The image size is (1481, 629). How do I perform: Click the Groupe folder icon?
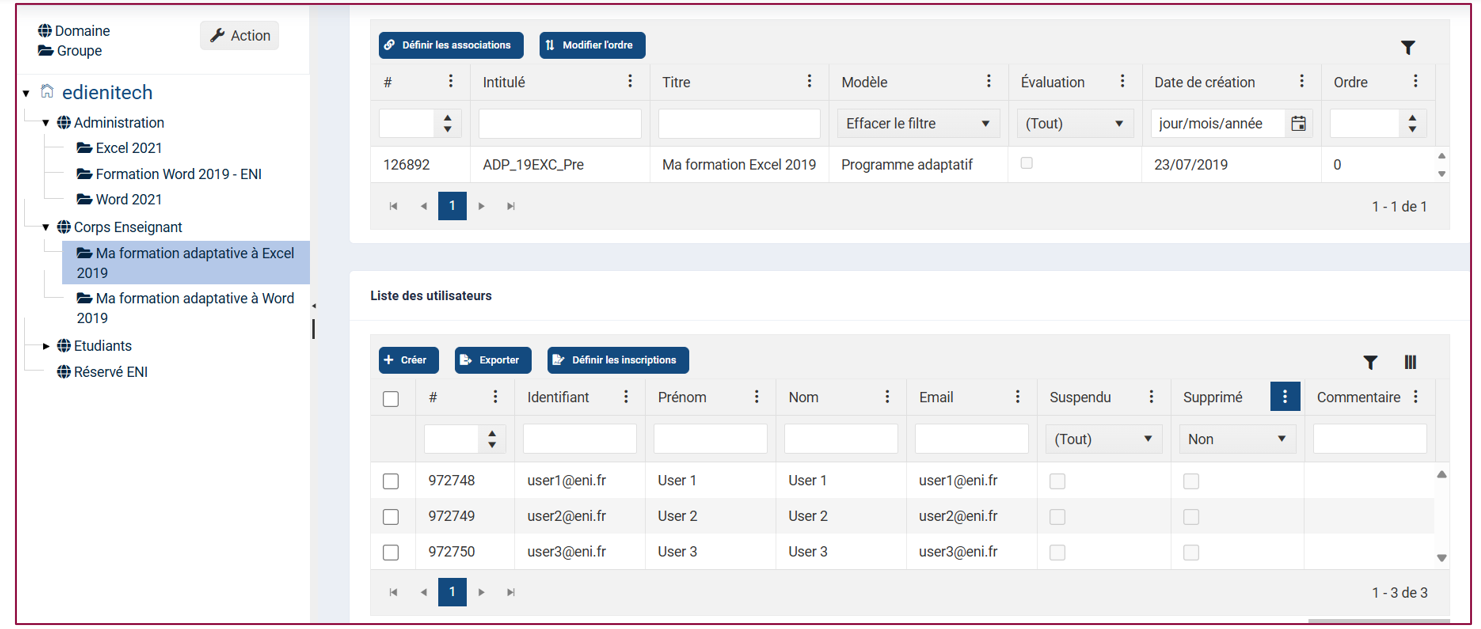[46, 51]
